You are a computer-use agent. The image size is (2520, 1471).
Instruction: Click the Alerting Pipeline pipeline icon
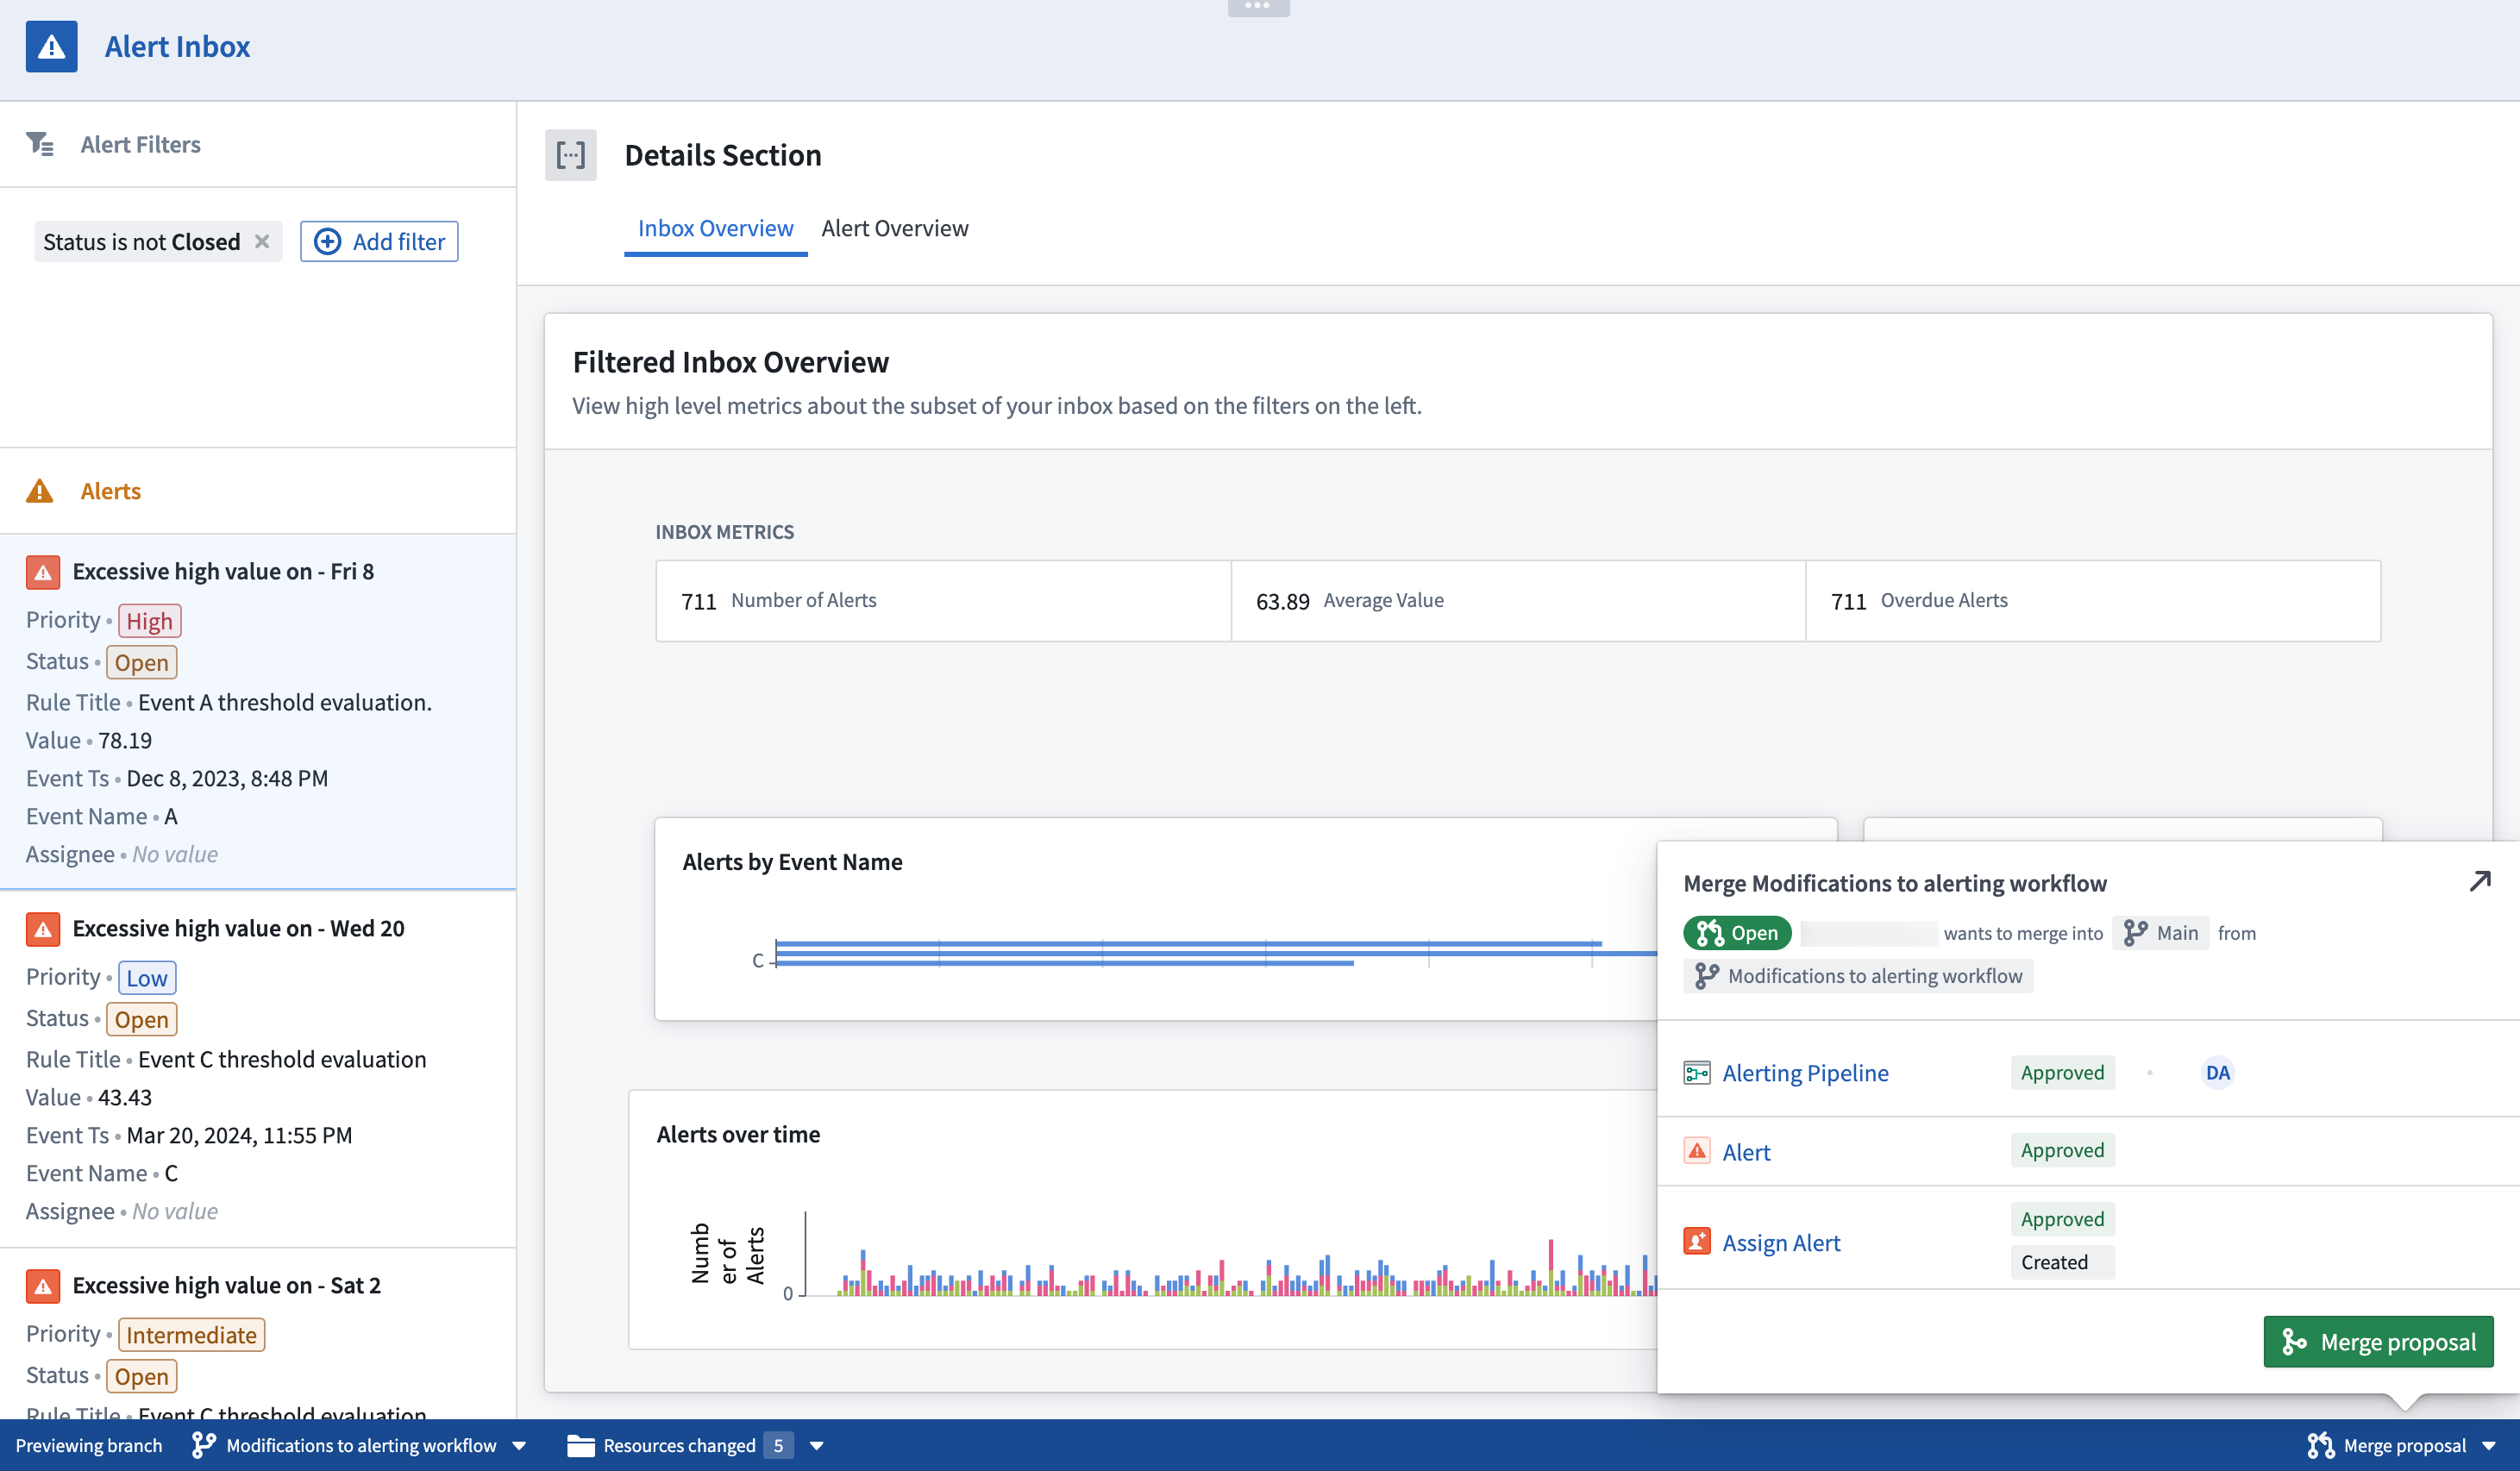coord(1696,1072)
